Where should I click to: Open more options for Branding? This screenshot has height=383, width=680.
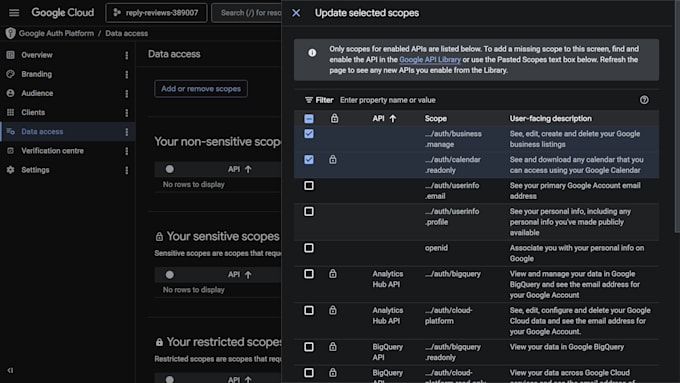pyautogui.click(x=127, y=75)
